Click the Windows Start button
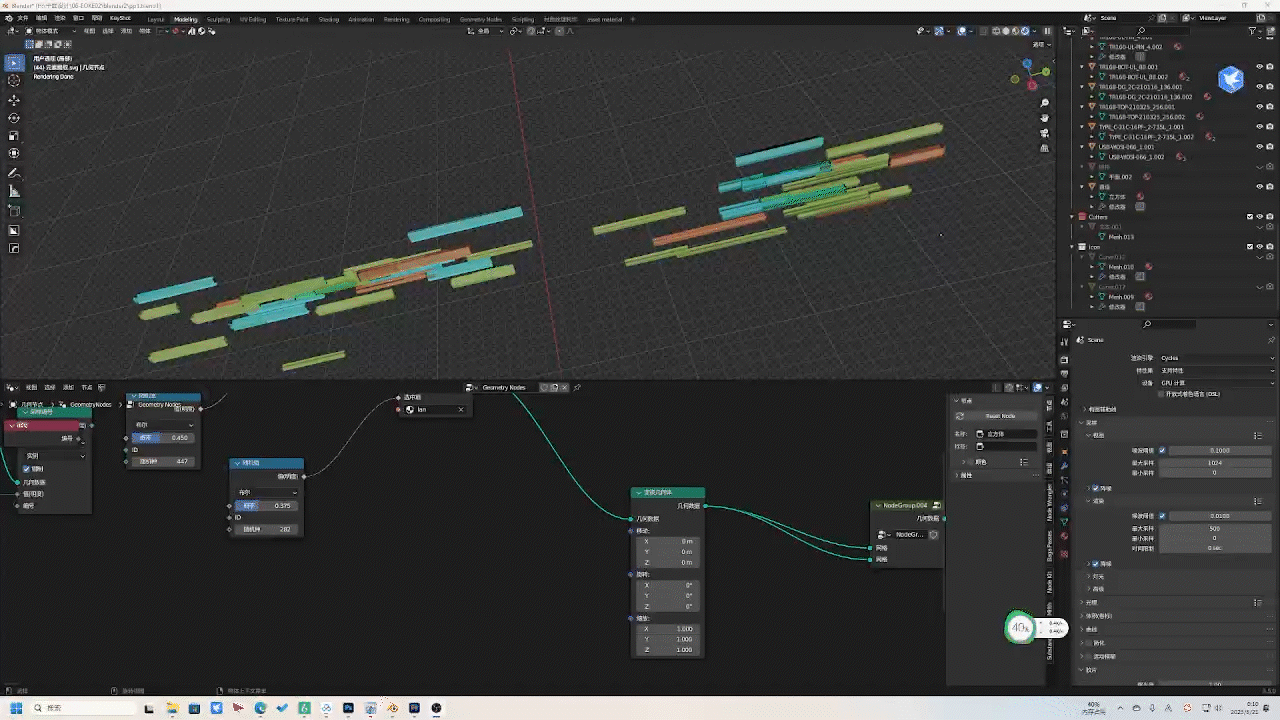The height and width of the screenshot is (720, 1280). click(16, 708)
